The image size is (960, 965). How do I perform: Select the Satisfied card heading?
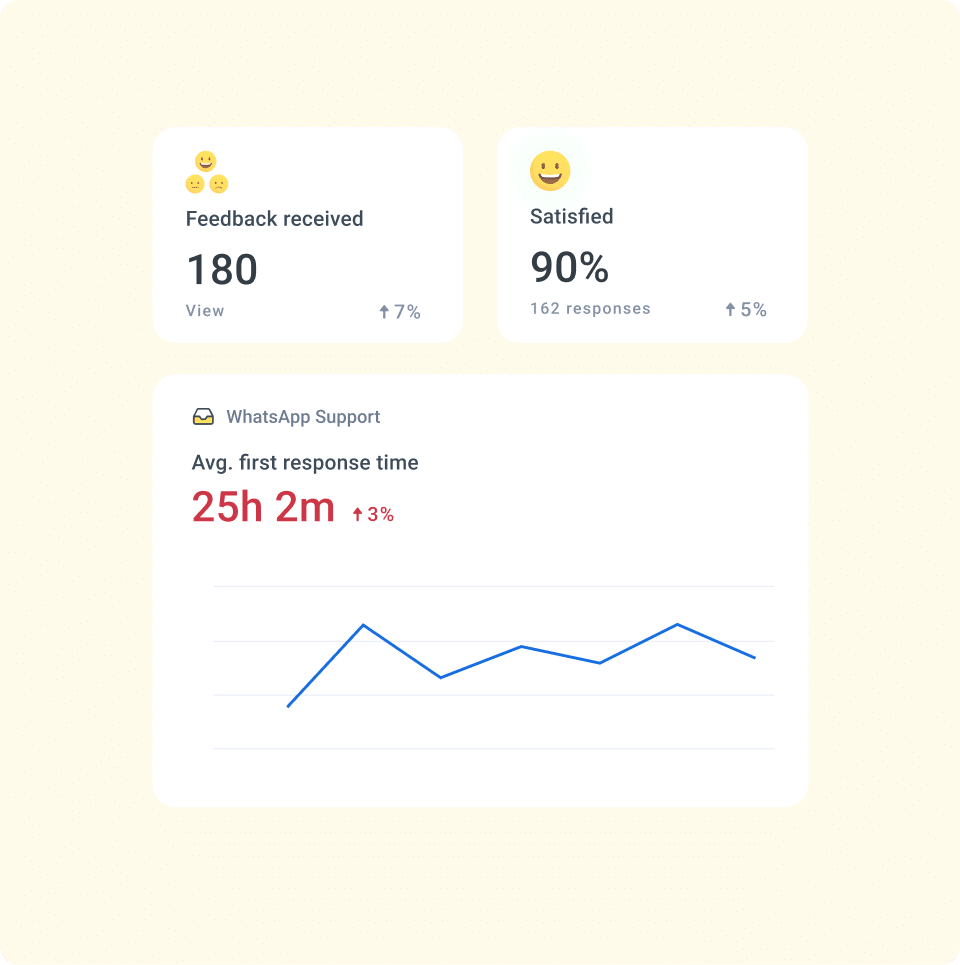click(571, 216)
